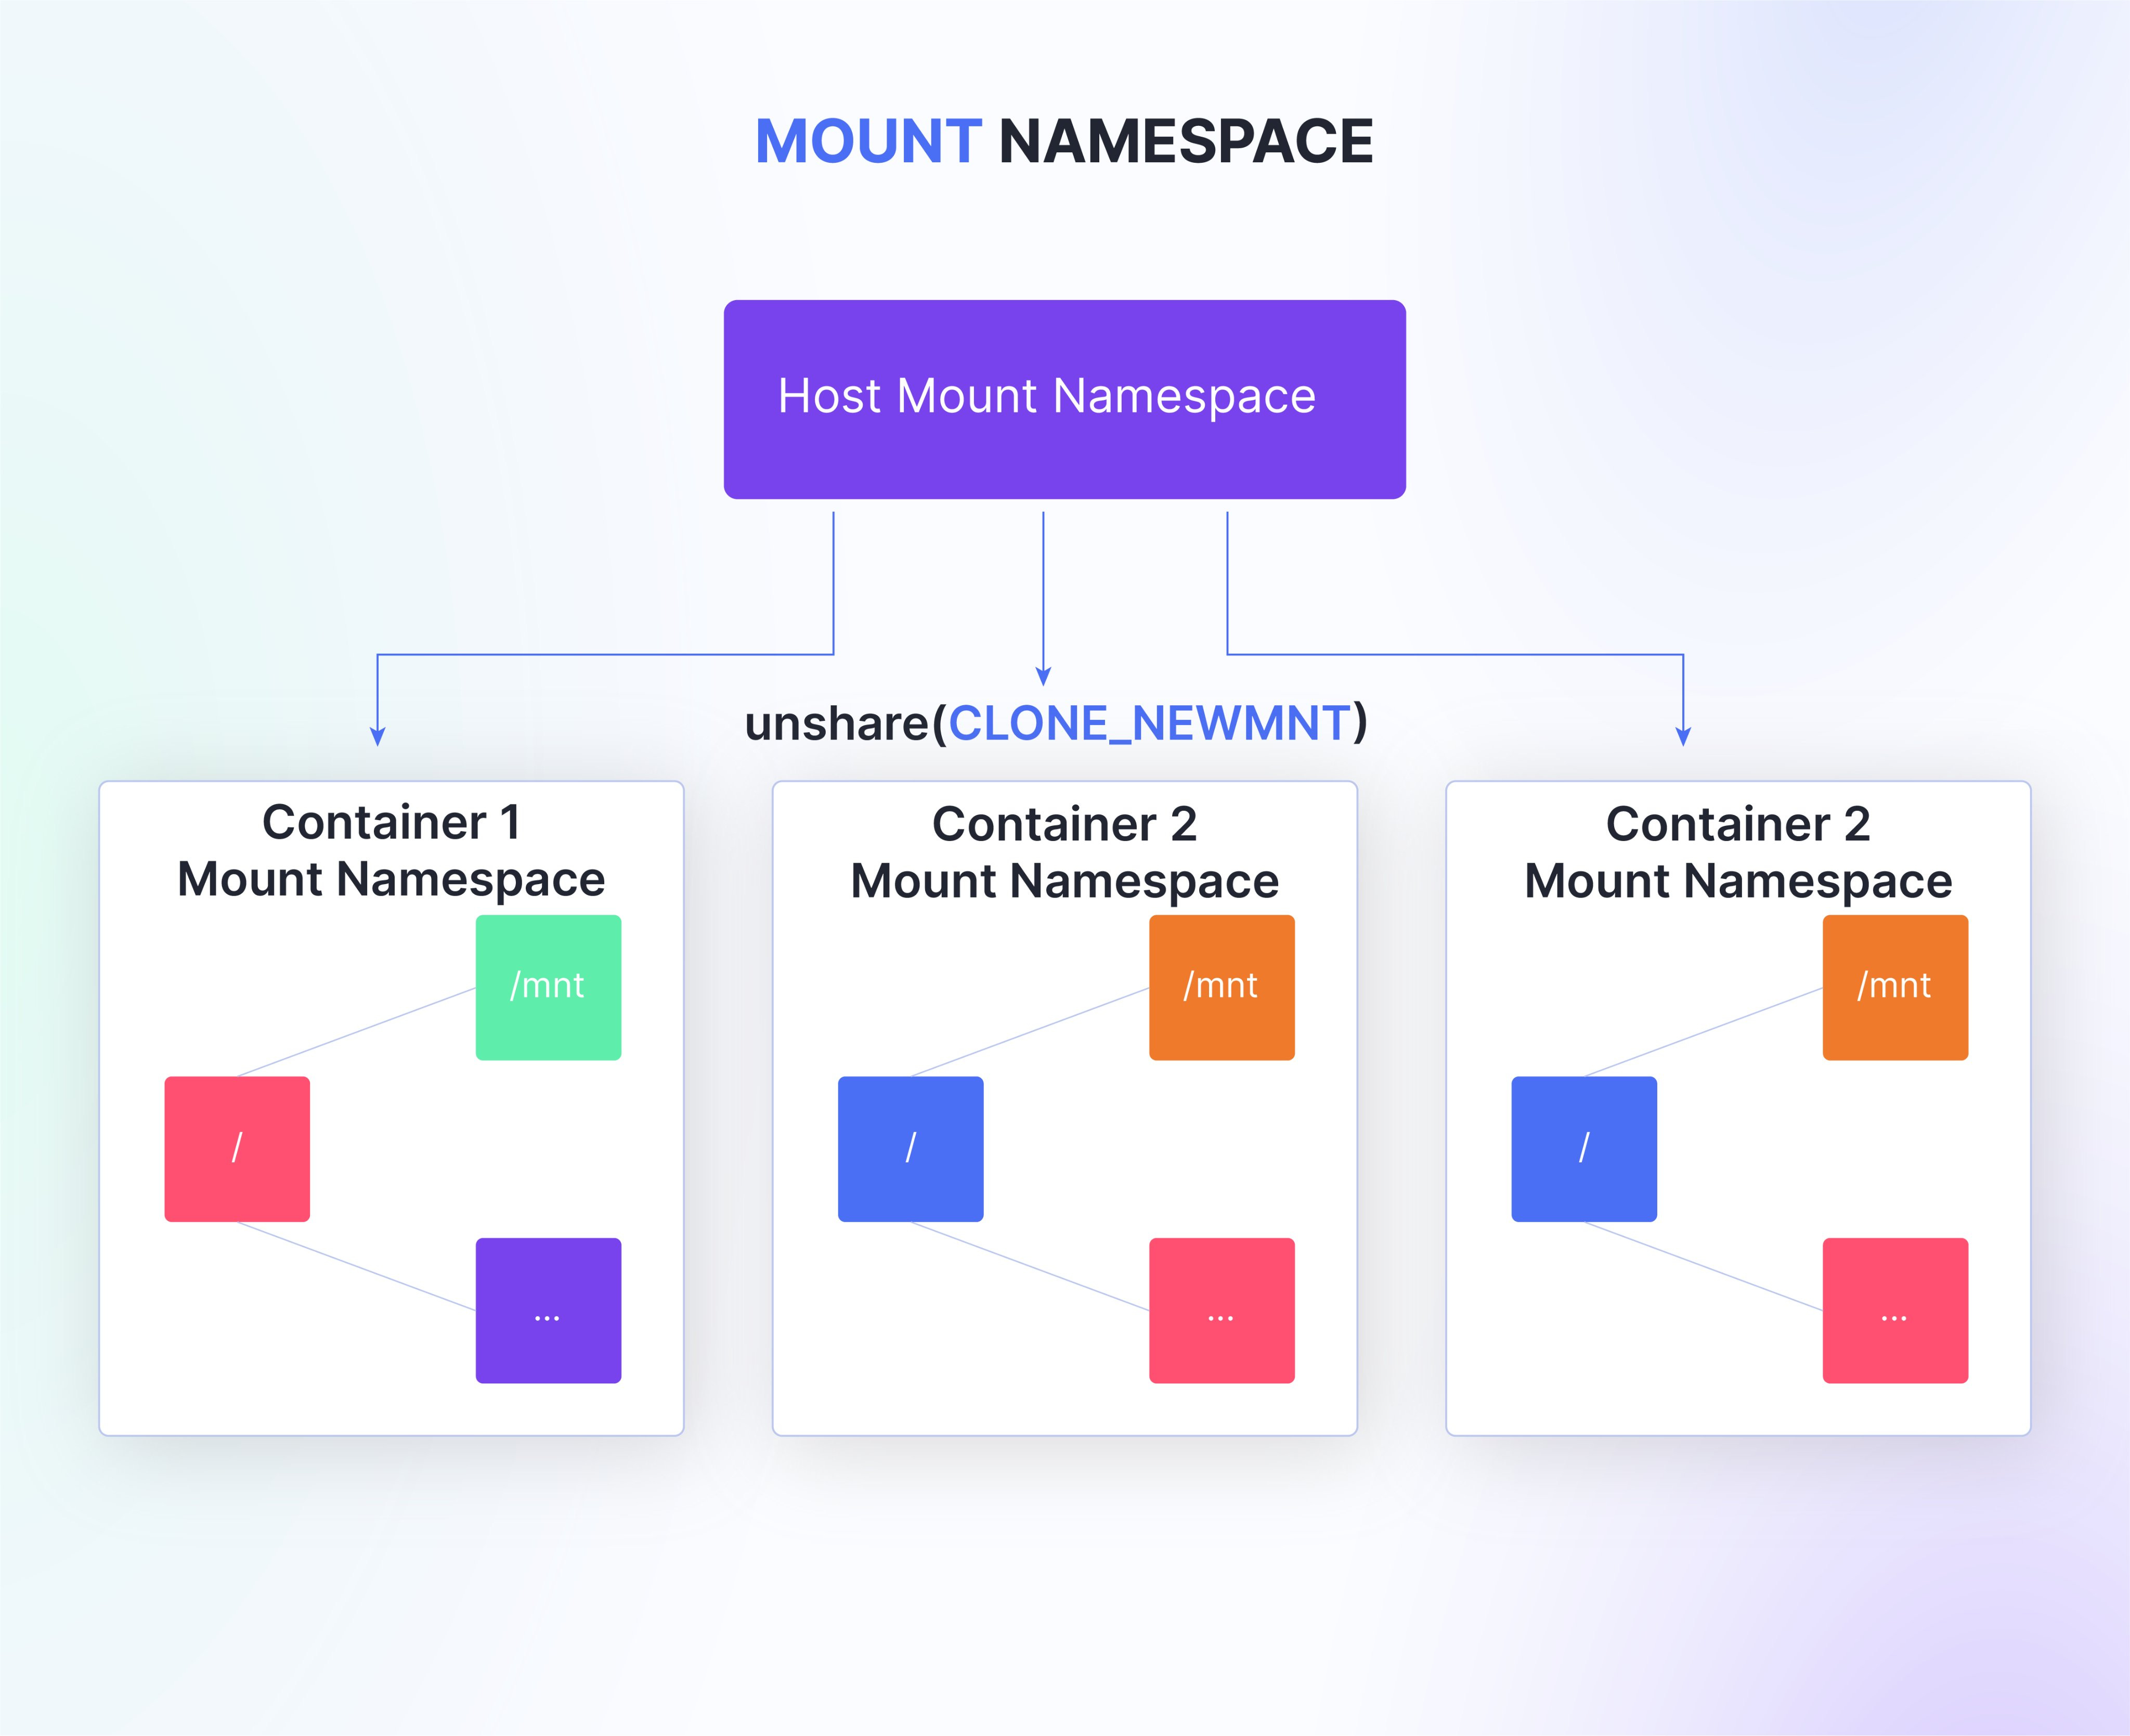Click the Container 1 Mount Namespace heading
Screen dimensions: 2130x1736
pyautogui.click(x=391, y=851)
